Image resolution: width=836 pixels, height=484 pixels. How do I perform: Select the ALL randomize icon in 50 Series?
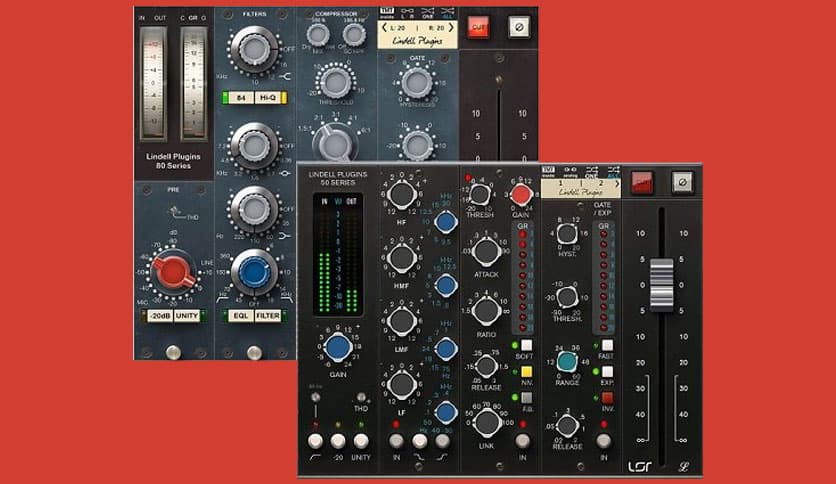613,172
